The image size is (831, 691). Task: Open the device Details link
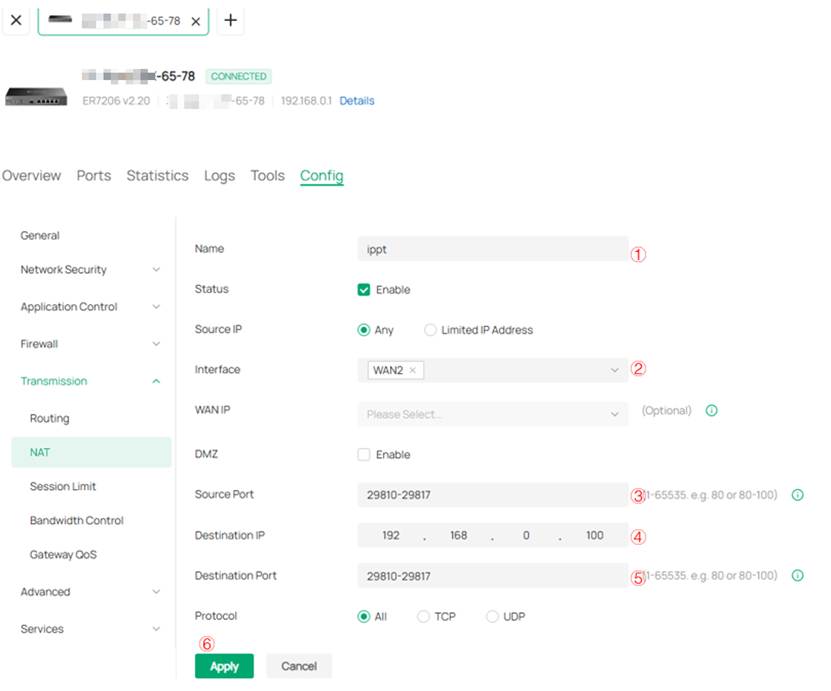(x=356, y=101)
